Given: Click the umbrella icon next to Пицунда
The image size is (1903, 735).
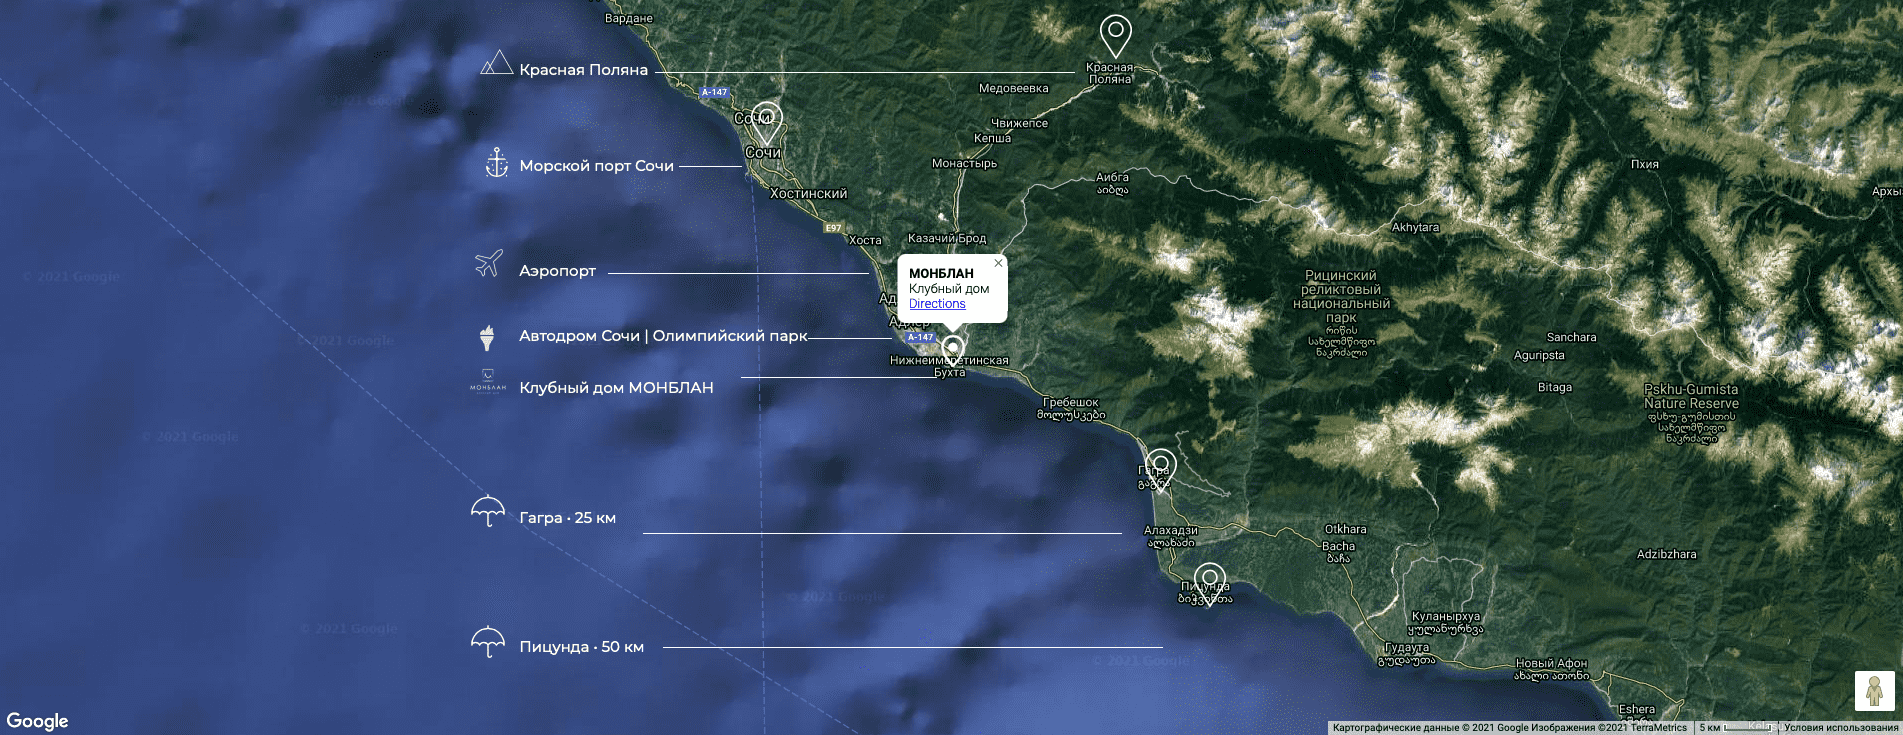Looking at the screenshot, I should click(488, 641).
